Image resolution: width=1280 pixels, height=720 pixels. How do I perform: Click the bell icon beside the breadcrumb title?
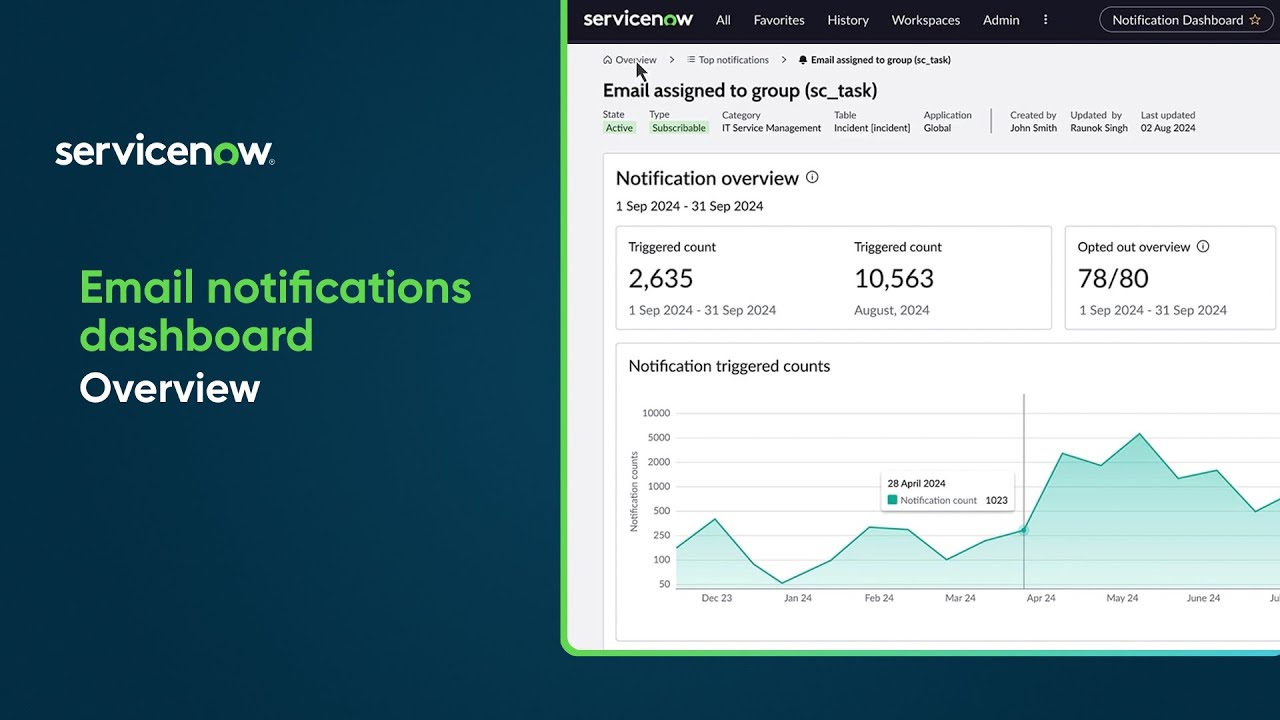803,59
